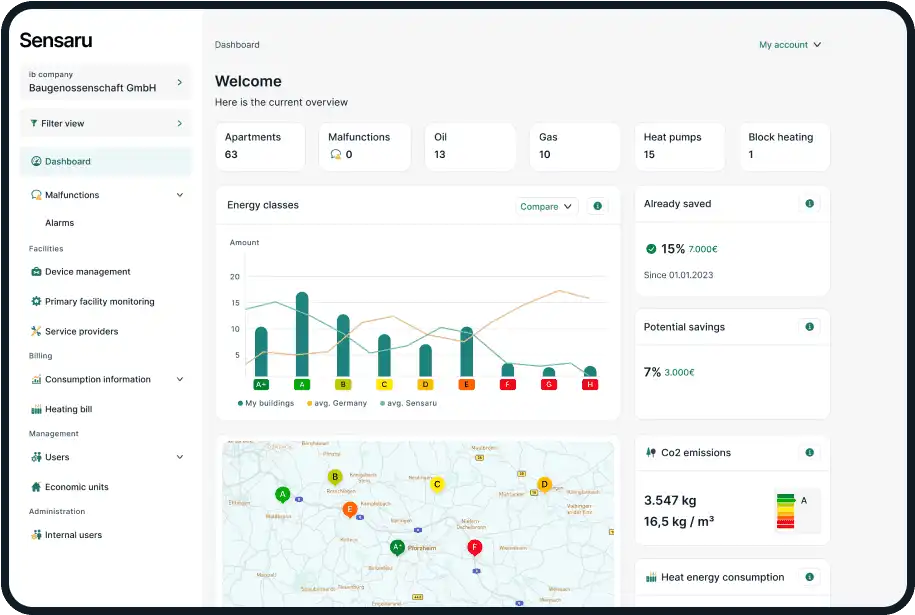Select orange map pin E

[x=350, y=509]
